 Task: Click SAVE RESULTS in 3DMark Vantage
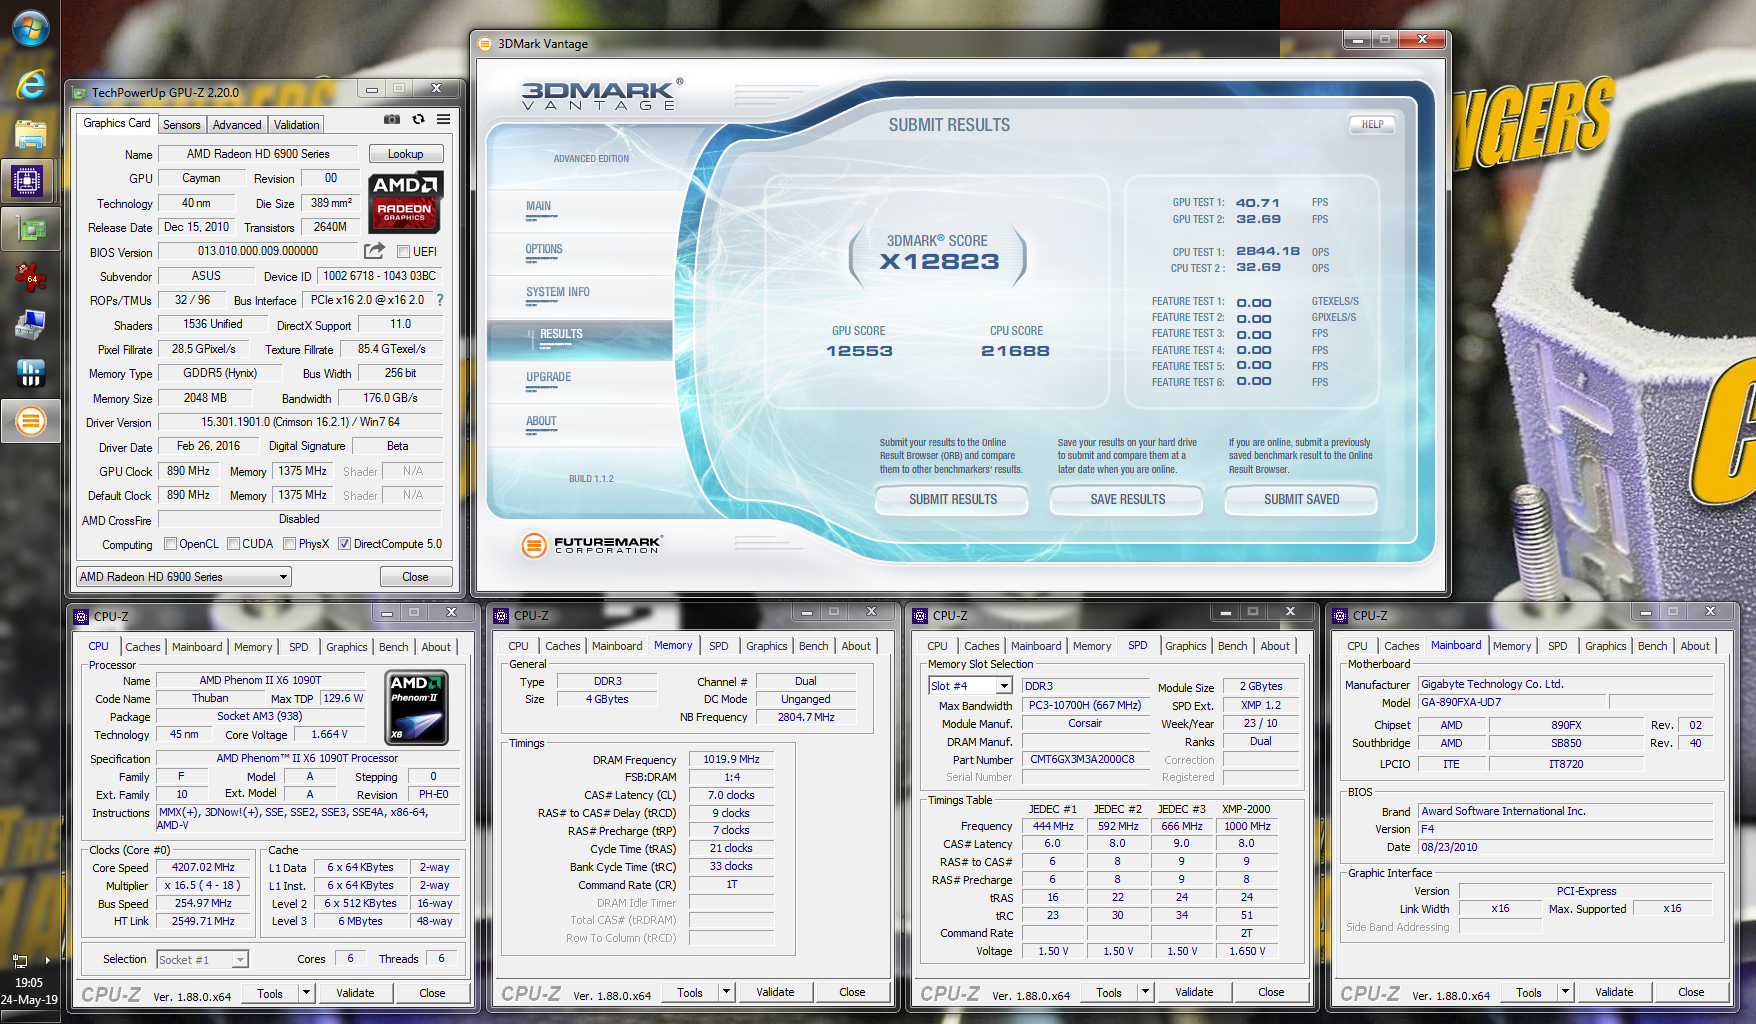pyautogui.click(x=1128, y=499)
